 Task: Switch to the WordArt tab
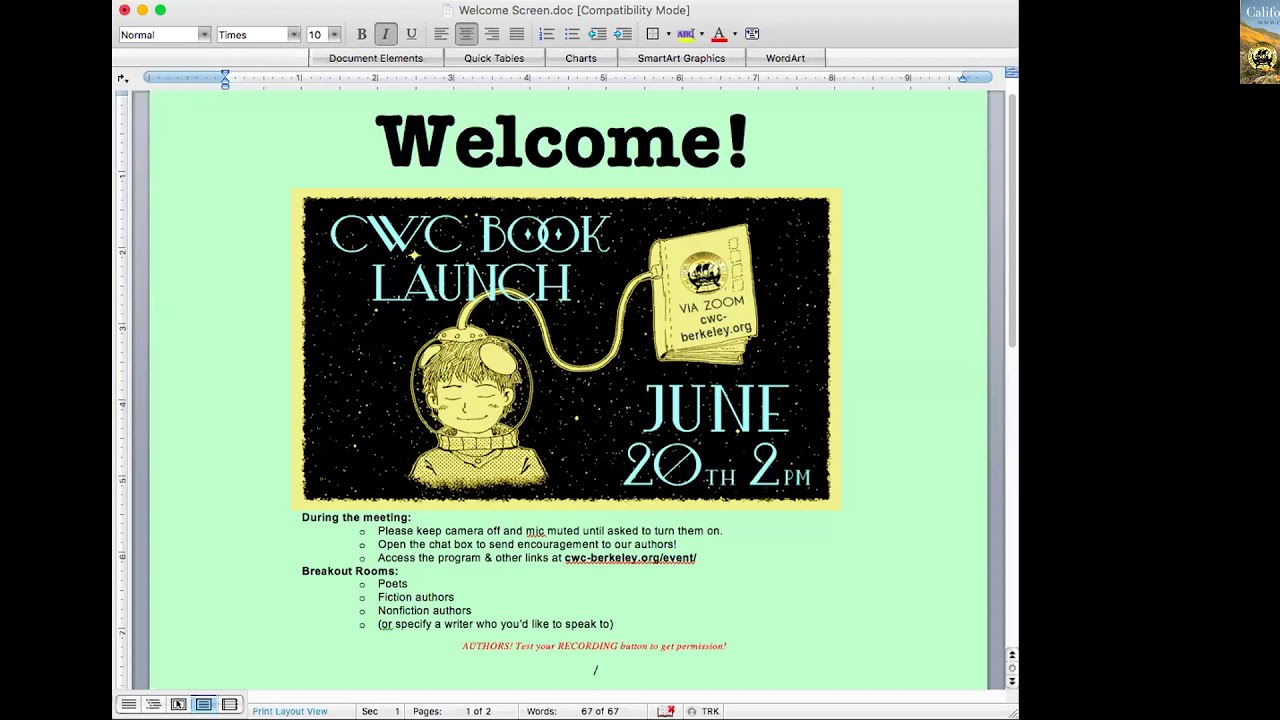[x=785, y=58]
